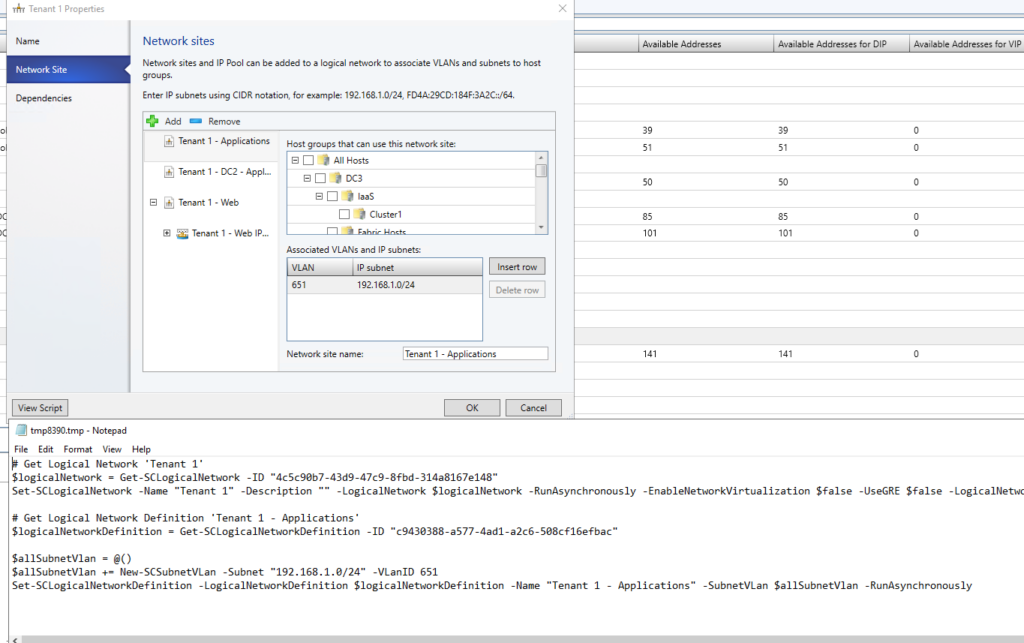Tick the IaaS host group checkbox
1024x643 pixels.
(332, 196)
